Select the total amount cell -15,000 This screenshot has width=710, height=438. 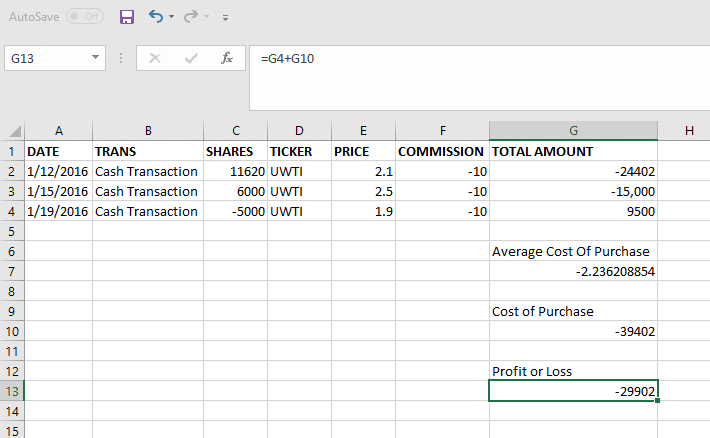(573, 191)
